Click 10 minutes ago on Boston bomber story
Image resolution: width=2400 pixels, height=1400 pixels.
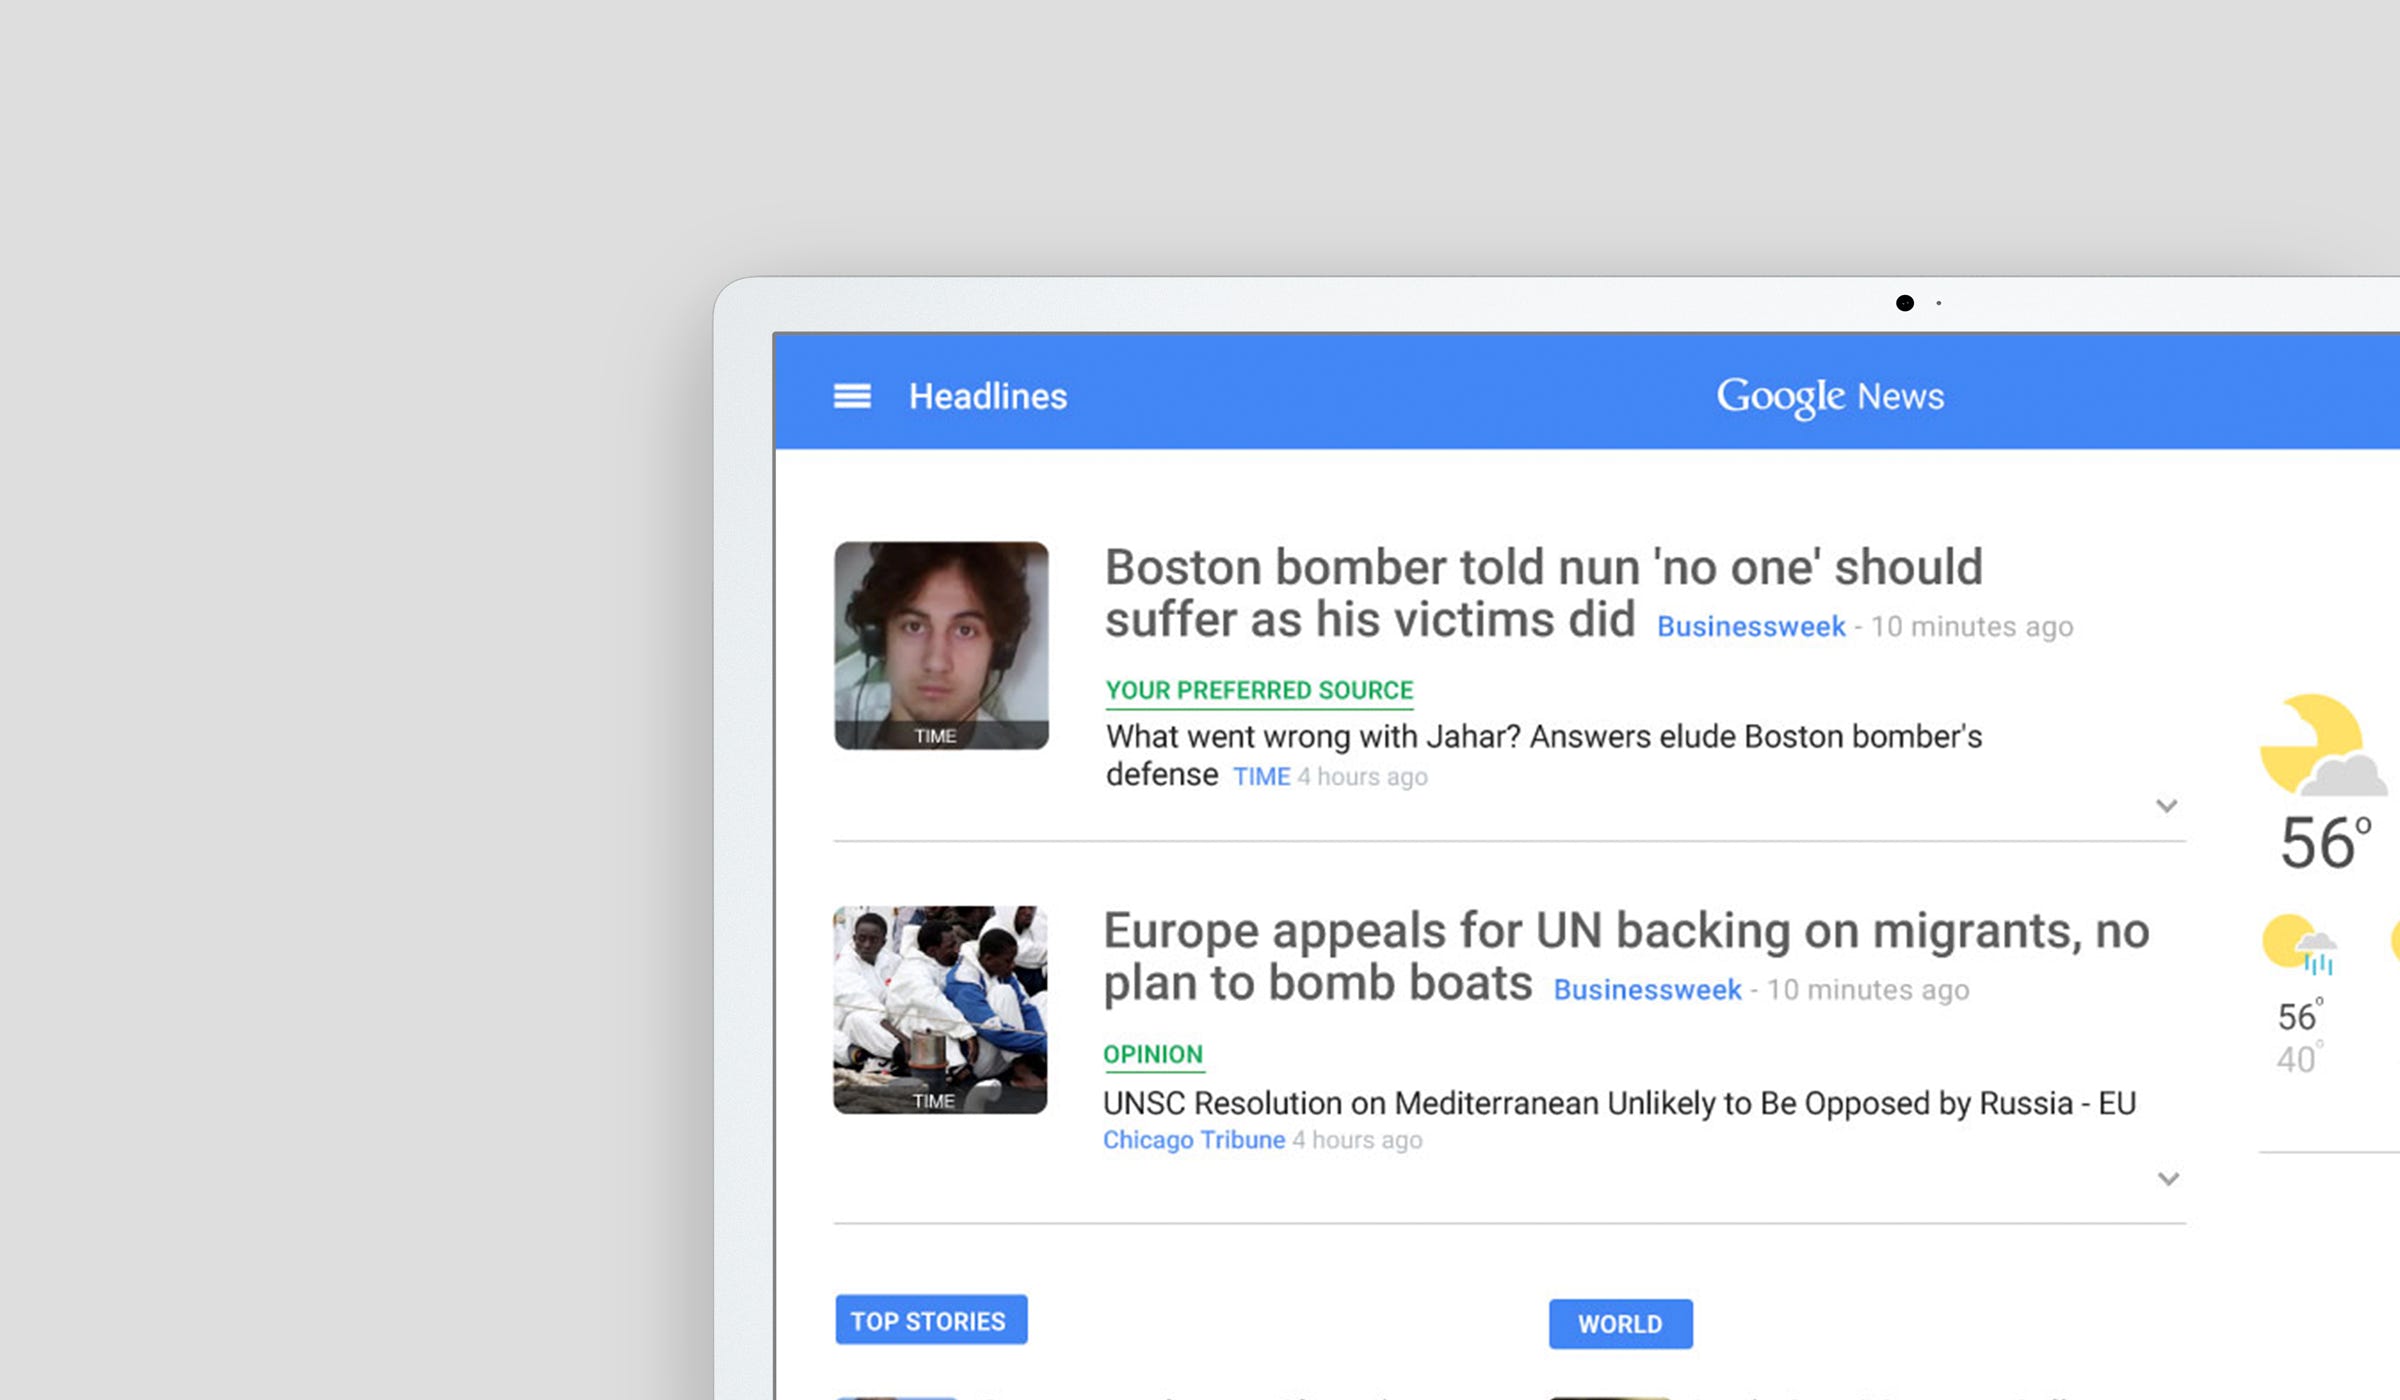(1972, 627)
